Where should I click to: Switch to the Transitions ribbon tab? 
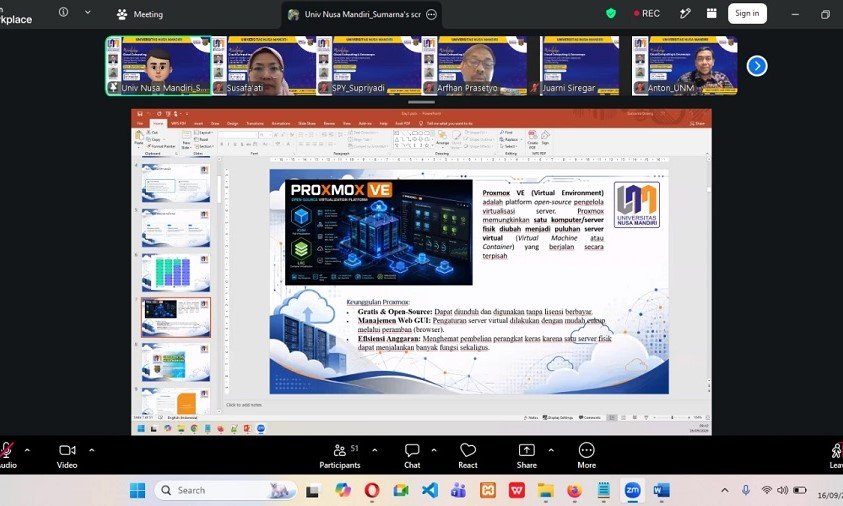pyautogui.click(x=255, y=123)
